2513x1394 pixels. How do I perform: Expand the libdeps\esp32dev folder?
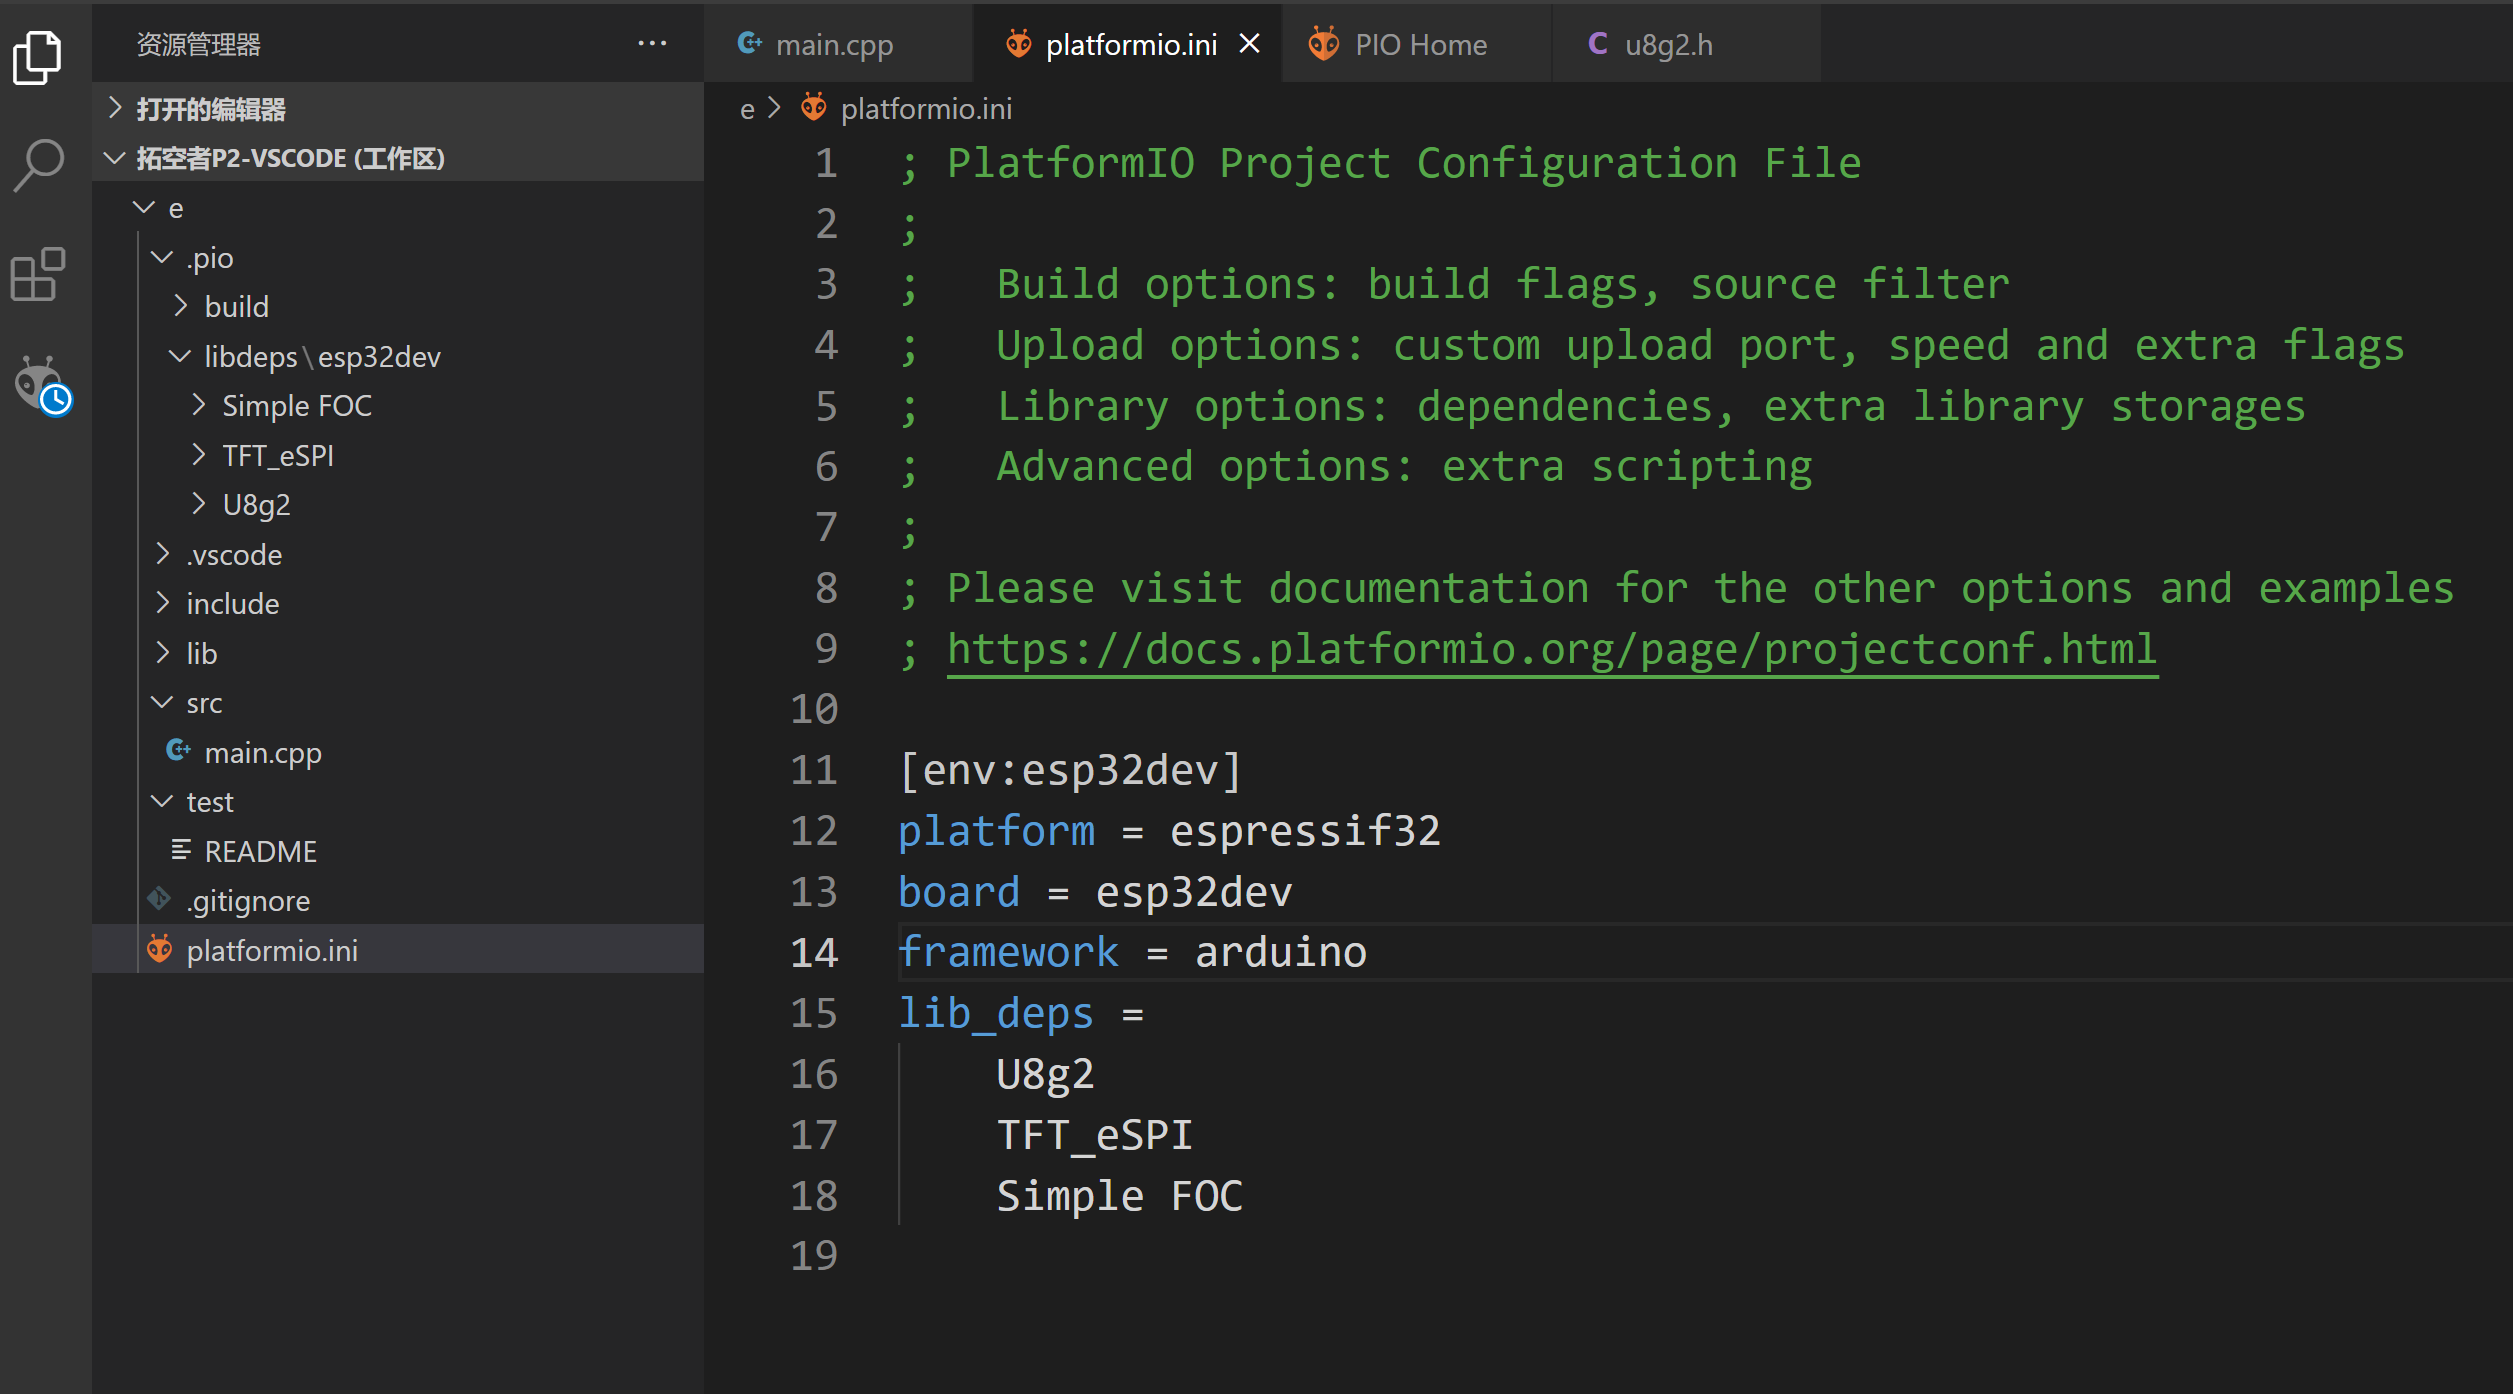[x=184, y=355]
